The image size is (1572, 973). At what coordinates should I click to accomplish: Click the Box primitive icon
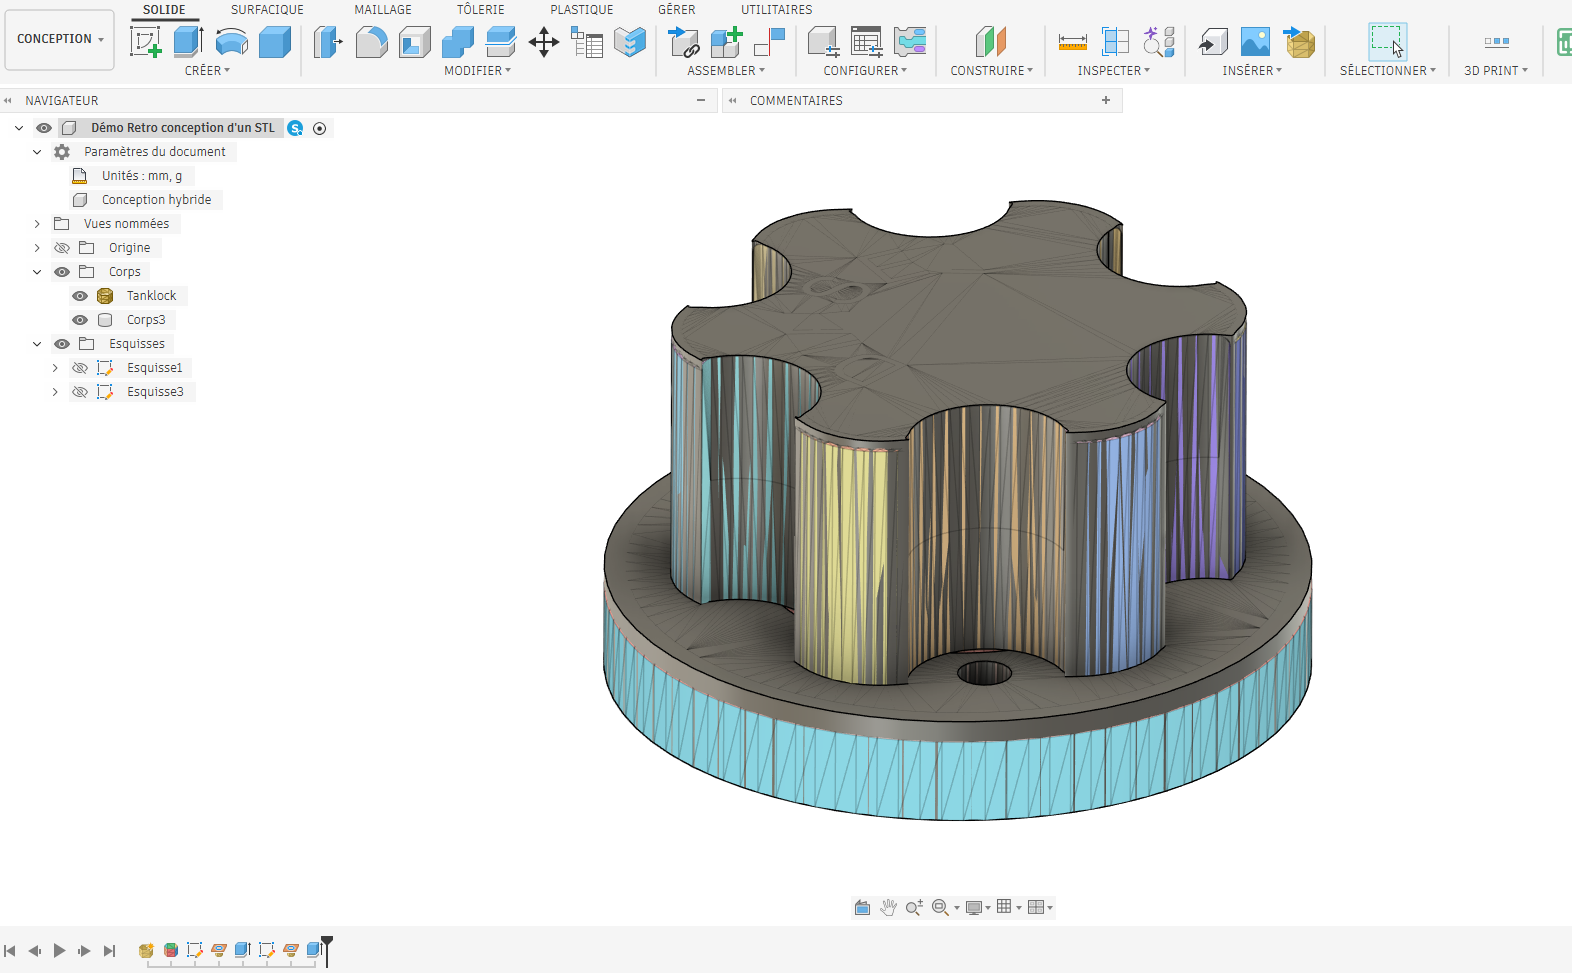point(274,42)
